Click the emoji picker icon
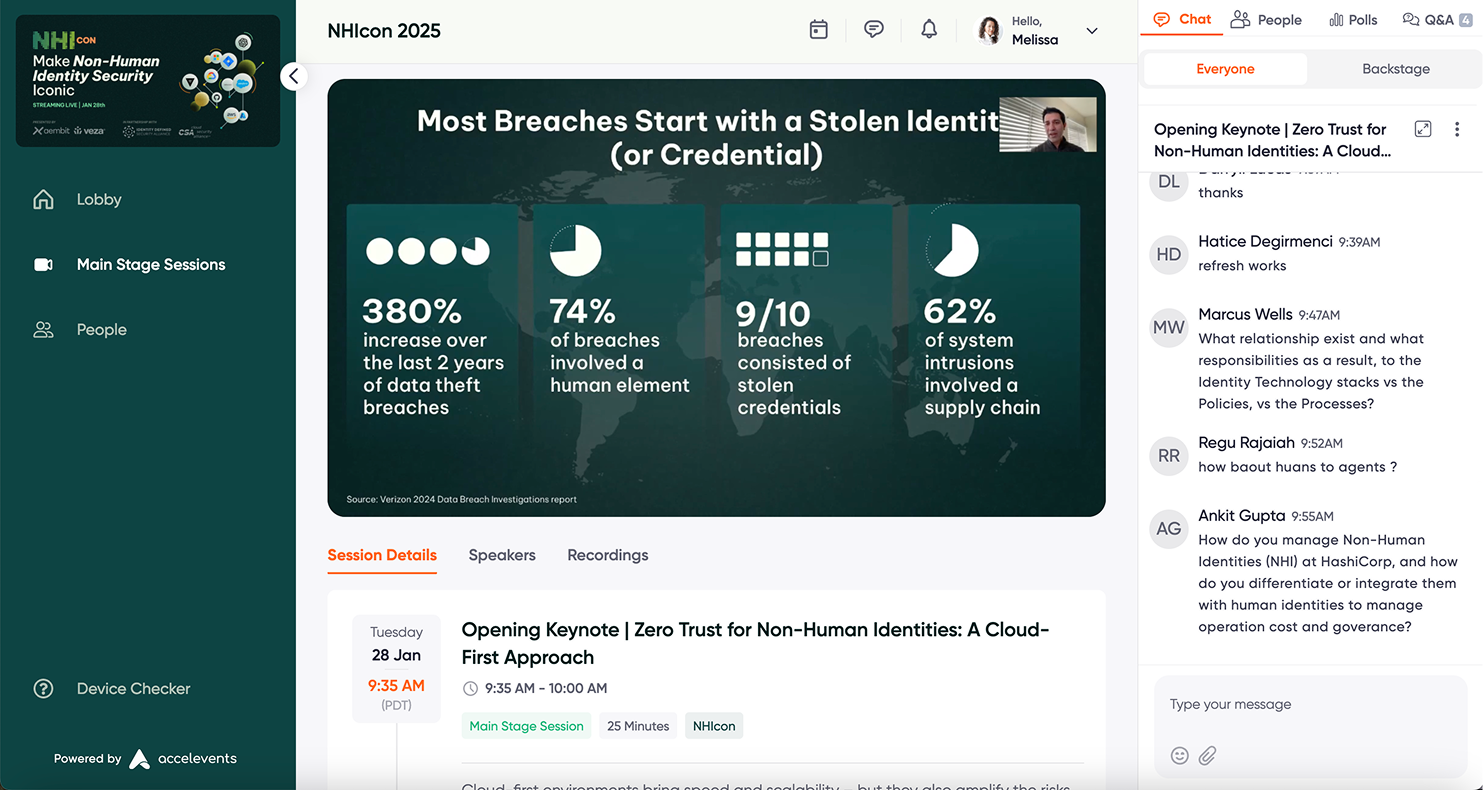 (x=1180, y=756)
